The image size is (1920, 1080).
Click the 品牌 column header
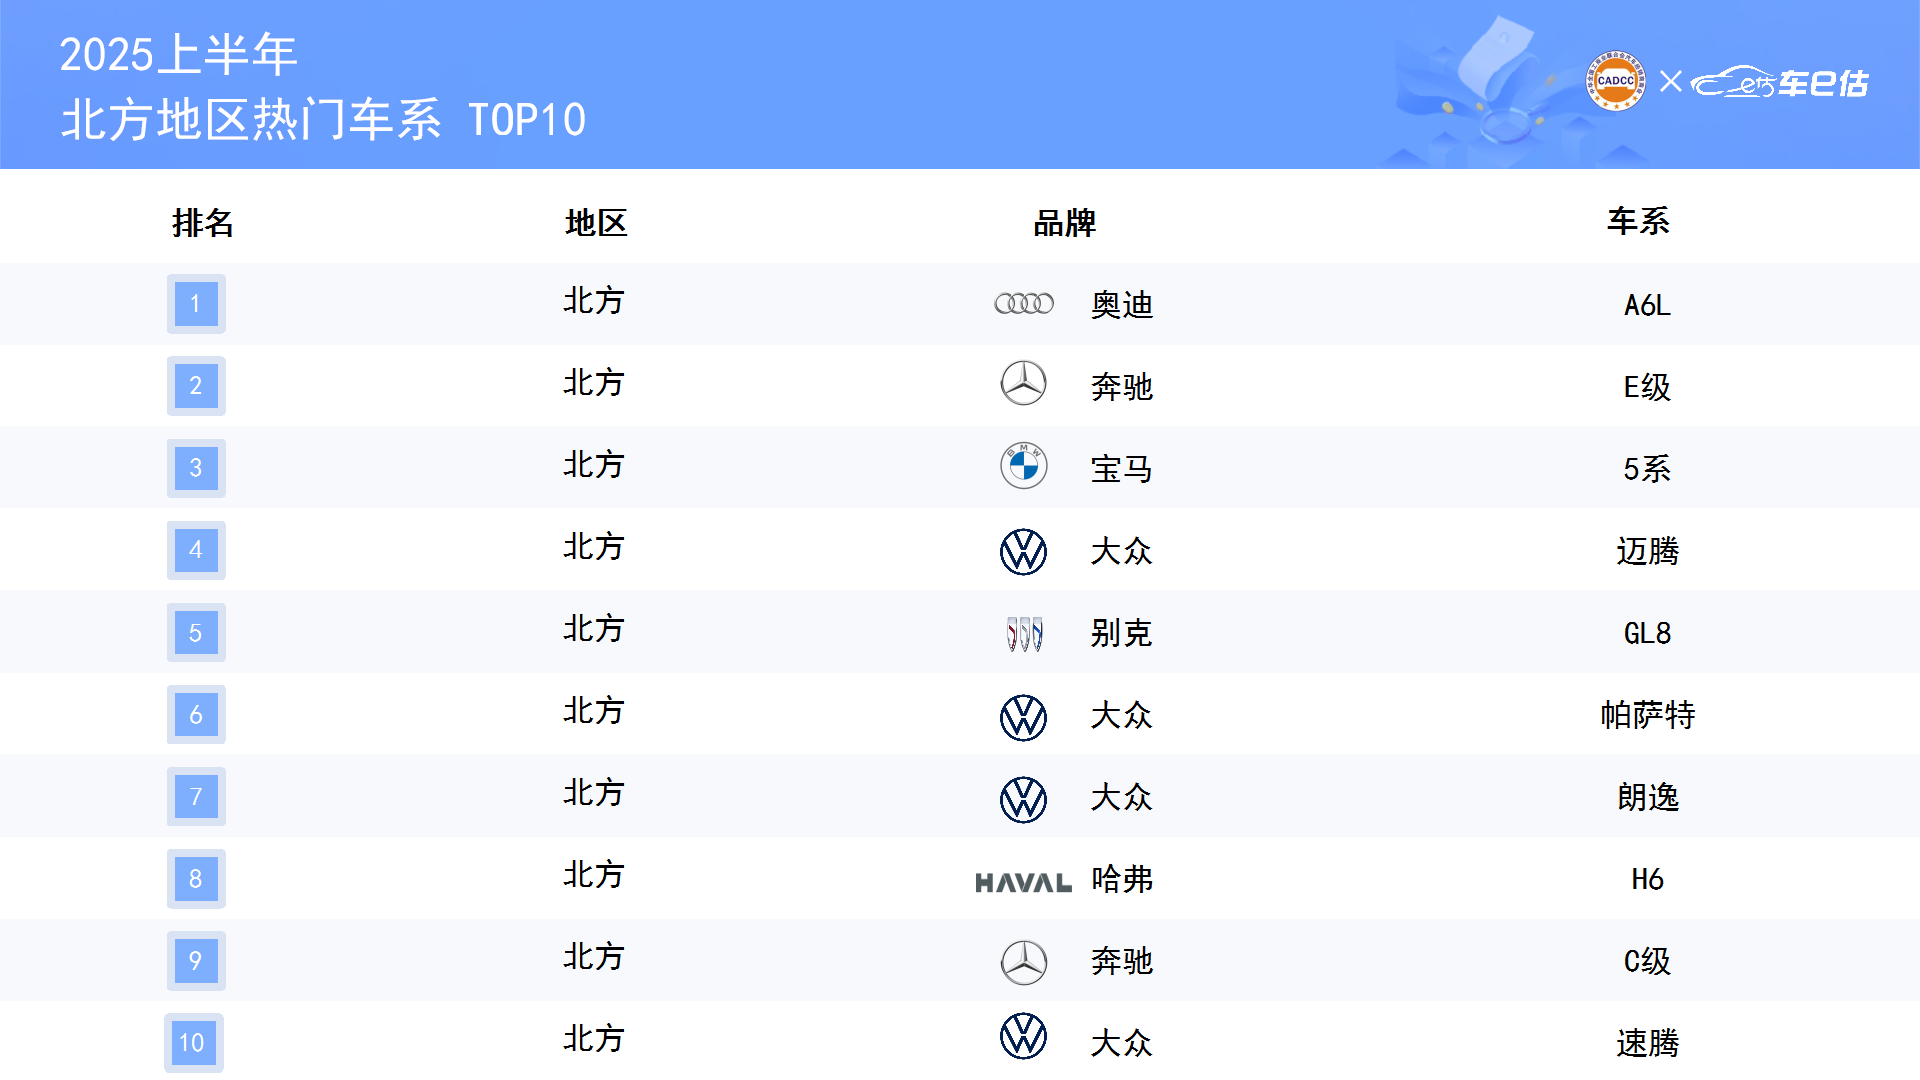pyautogui.click(x=1065, y=222)
